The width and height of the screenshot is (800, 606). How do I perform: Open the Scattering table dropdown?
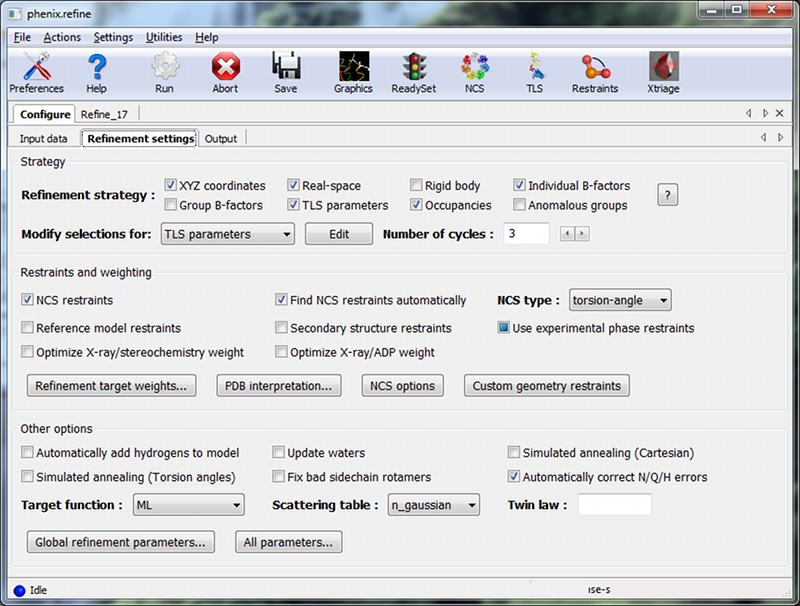click(x=433, y=505)
